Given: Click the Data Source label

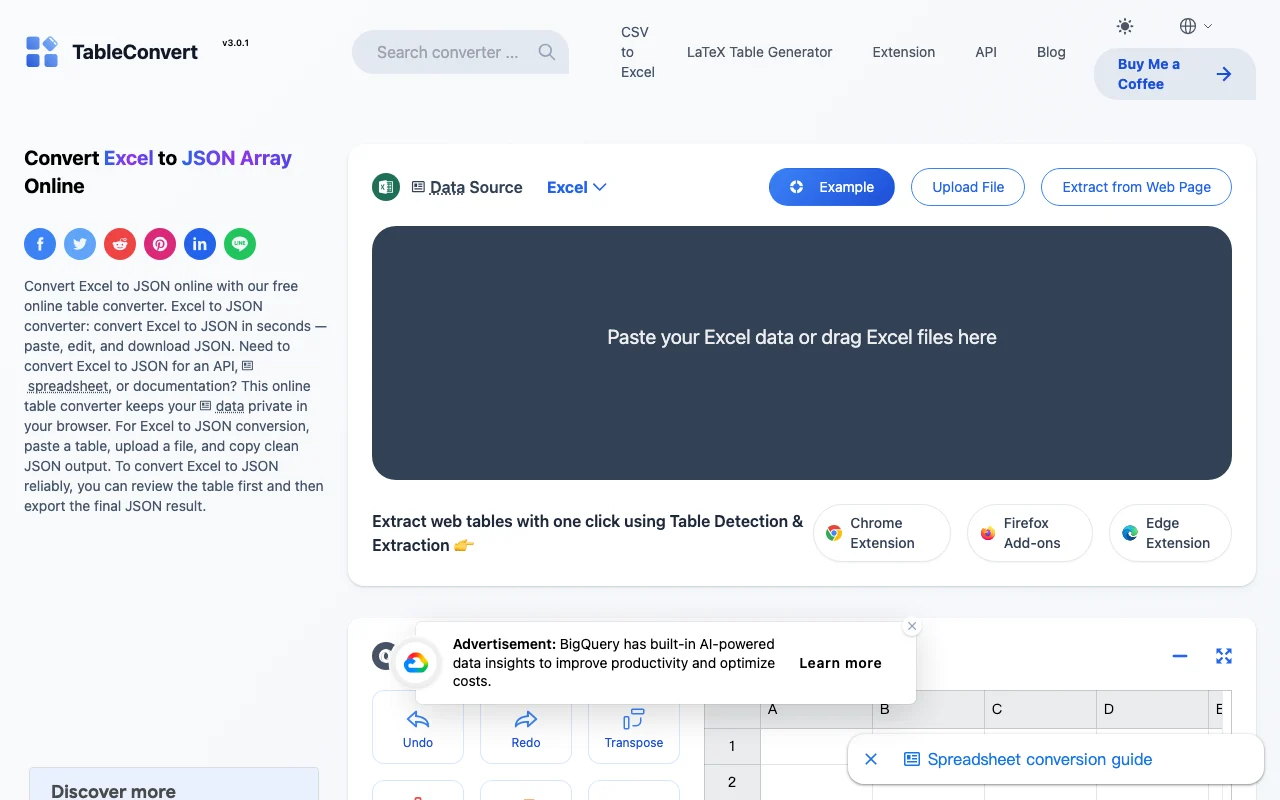Looking at the screenshot, I should [467, 187].
